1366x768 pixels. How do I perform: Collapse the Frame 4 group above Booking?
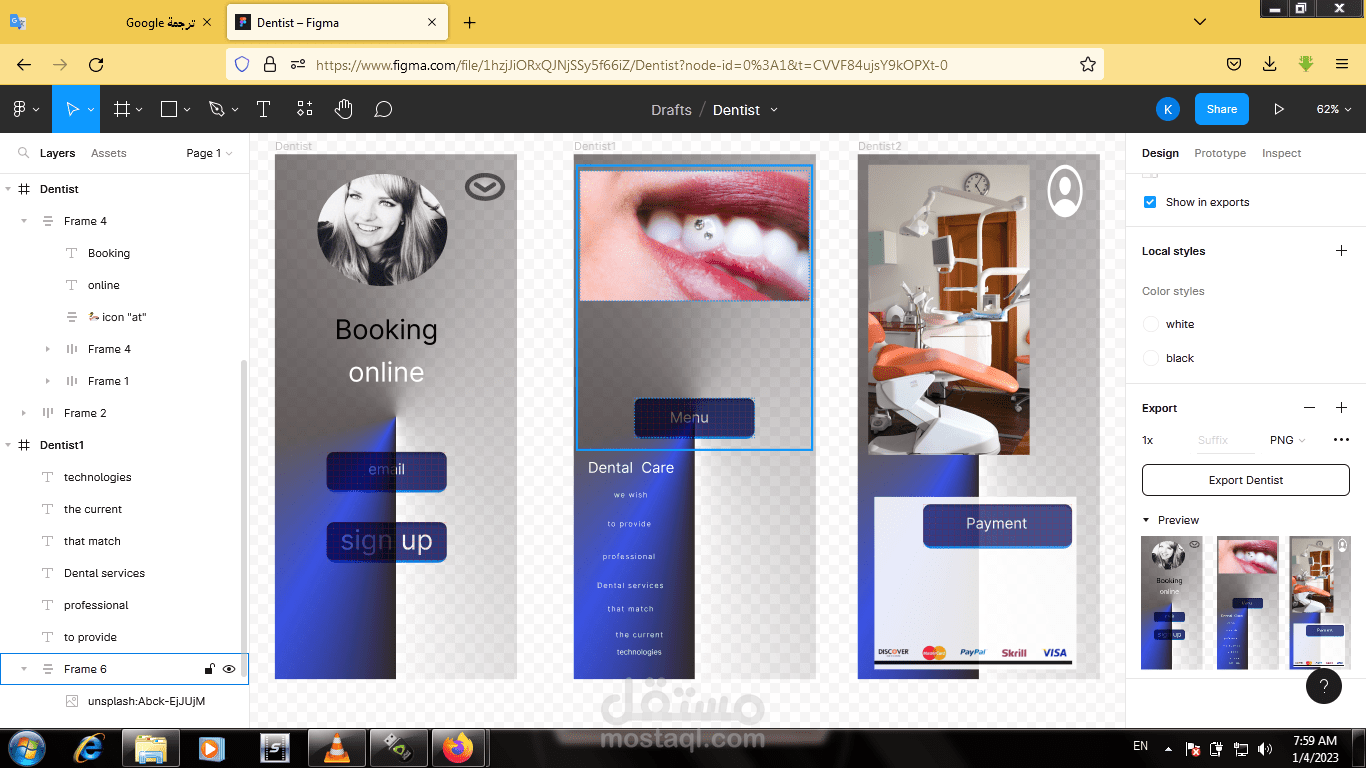click(x=24, y=221)
